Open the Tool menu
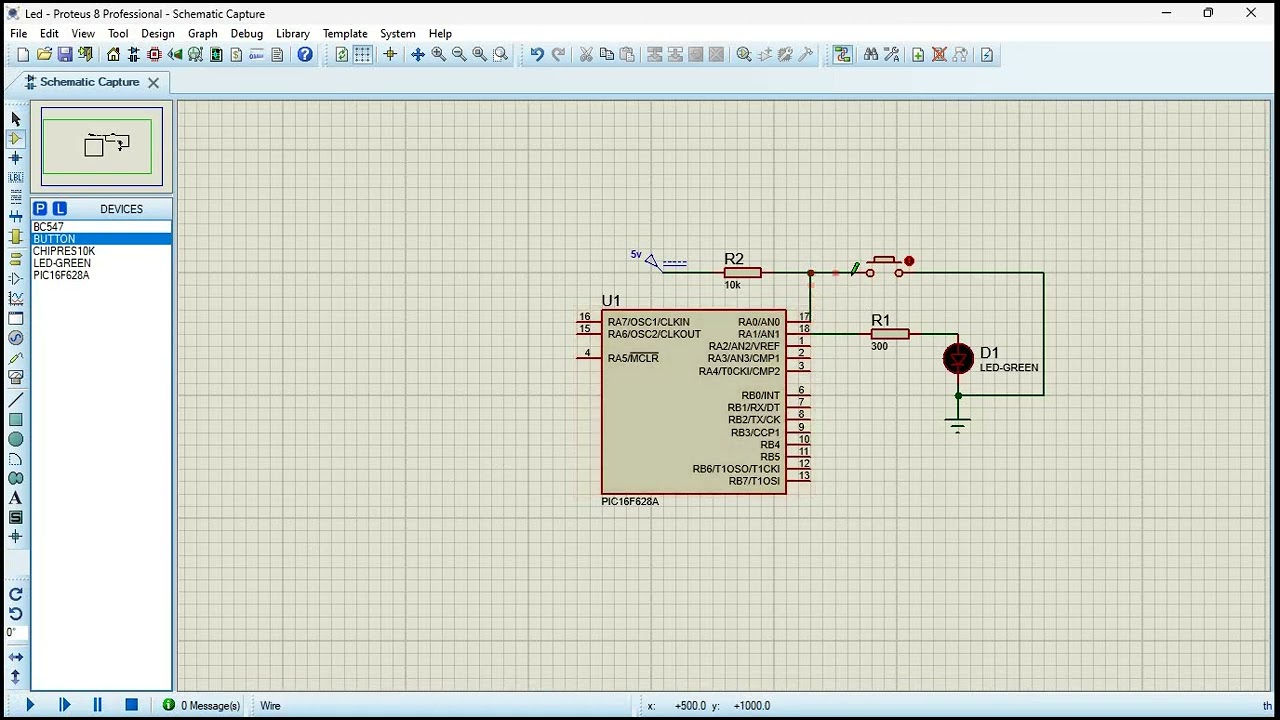 118,33
